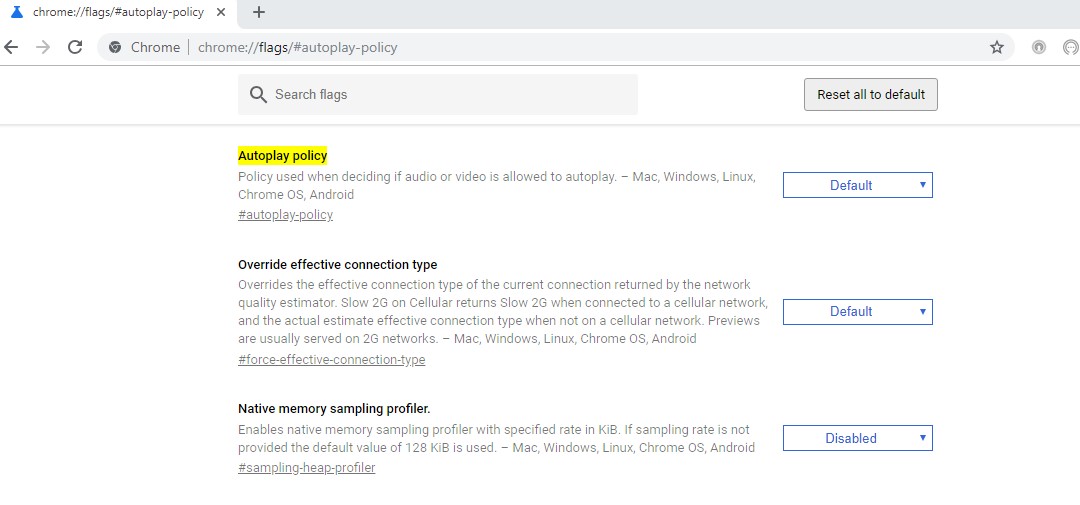Viewport: 1080px width, 505px height.
Task: Click the rightmost extension icon with three dots
Action: tap(1070, 47)
